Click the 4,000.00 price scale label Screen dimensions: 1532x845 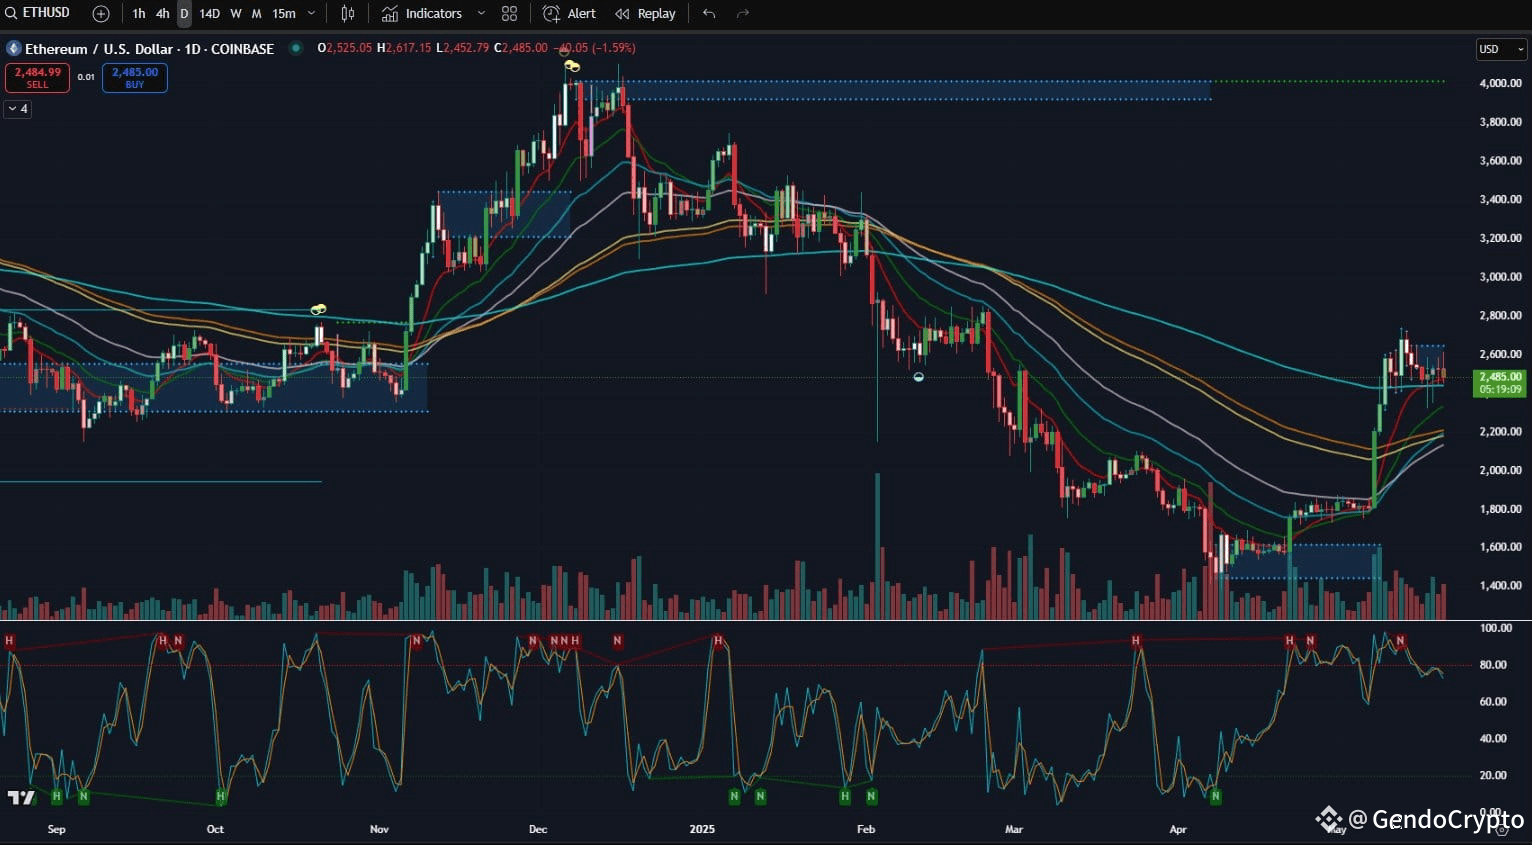tap(1500, 83)
